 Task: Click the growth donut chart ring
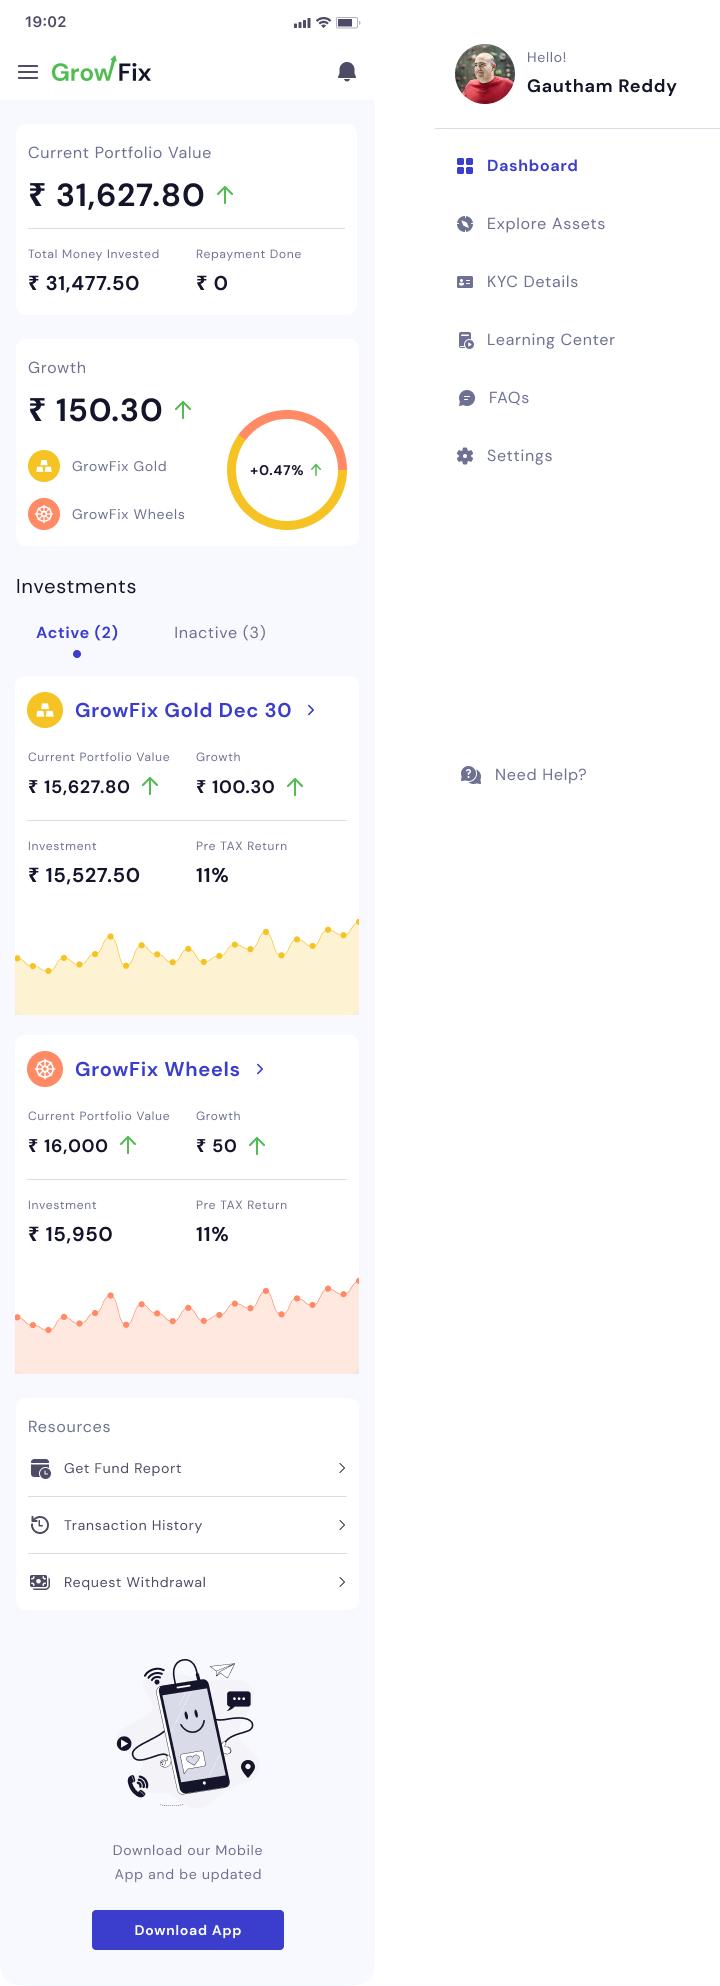pos(287,470)
